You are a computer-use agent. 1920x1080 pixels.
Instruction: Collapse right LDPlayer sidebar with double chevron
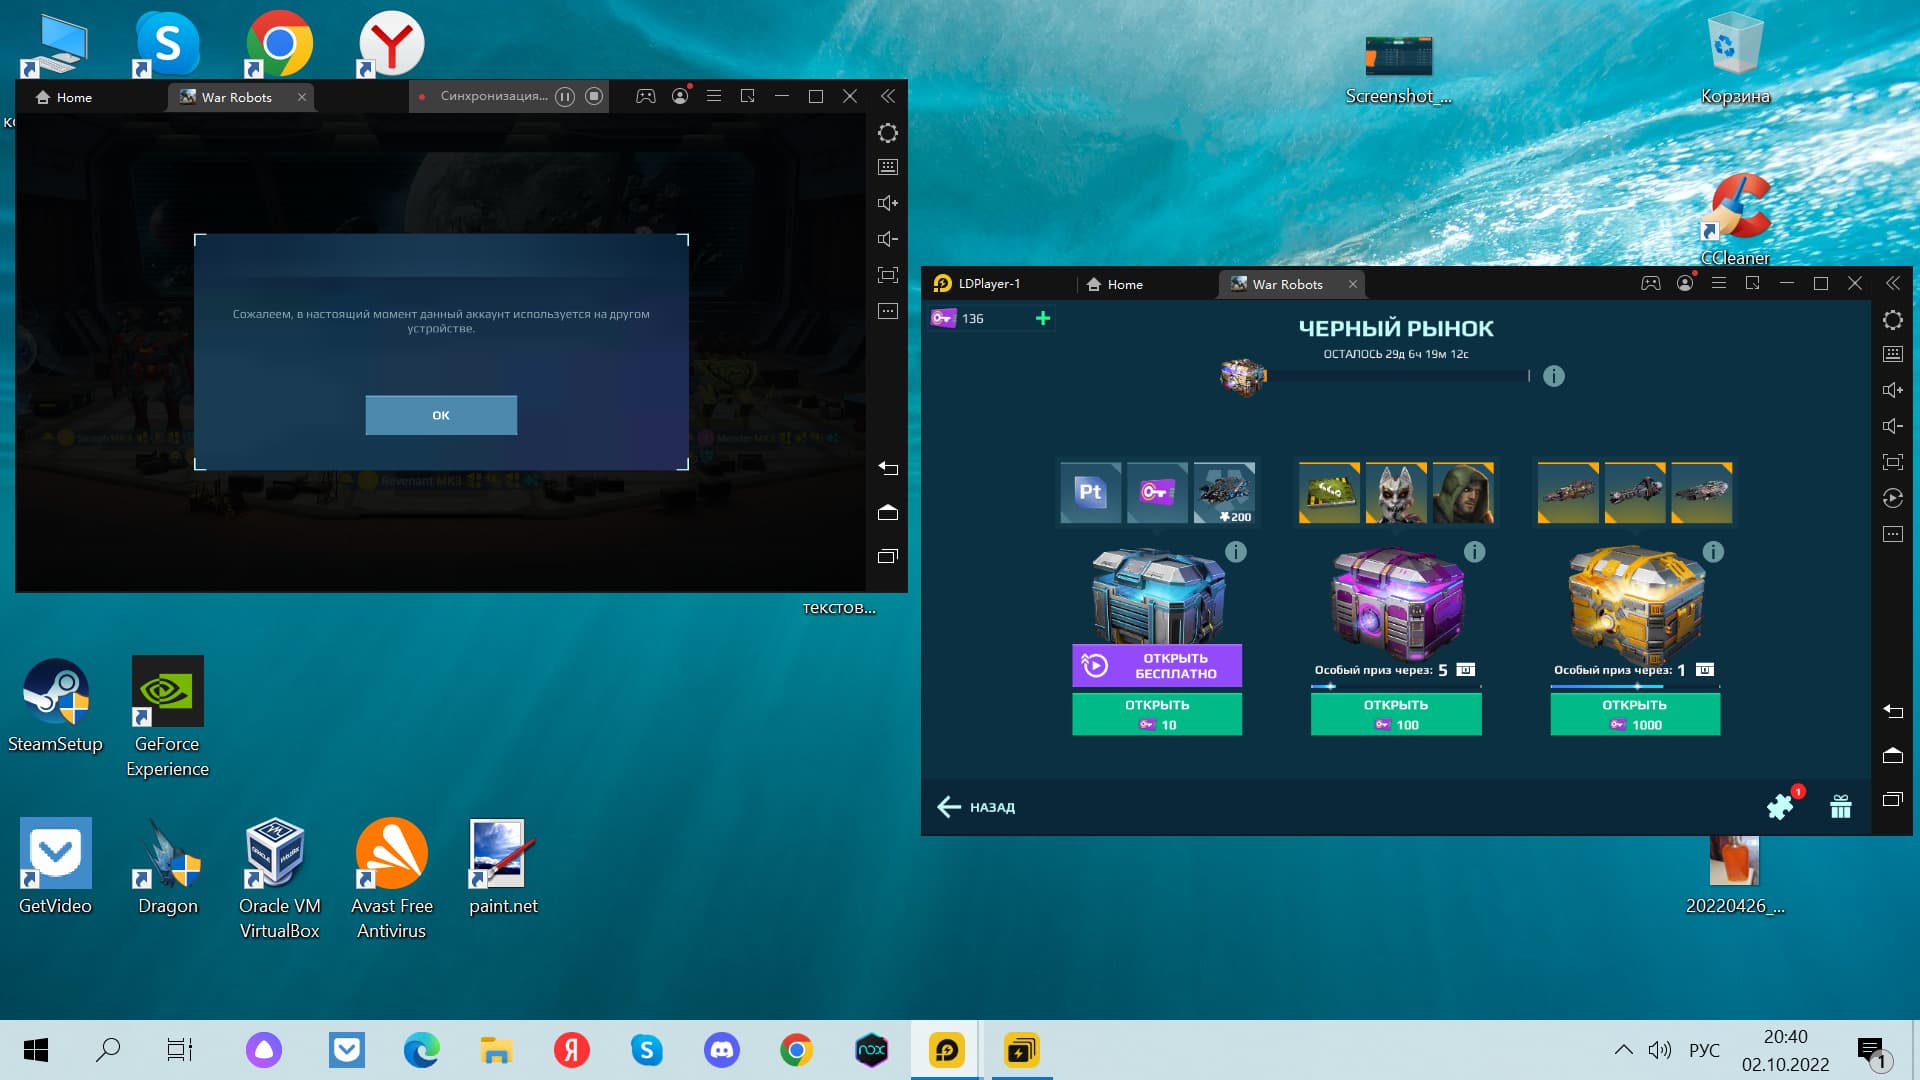click(1893, 283)
